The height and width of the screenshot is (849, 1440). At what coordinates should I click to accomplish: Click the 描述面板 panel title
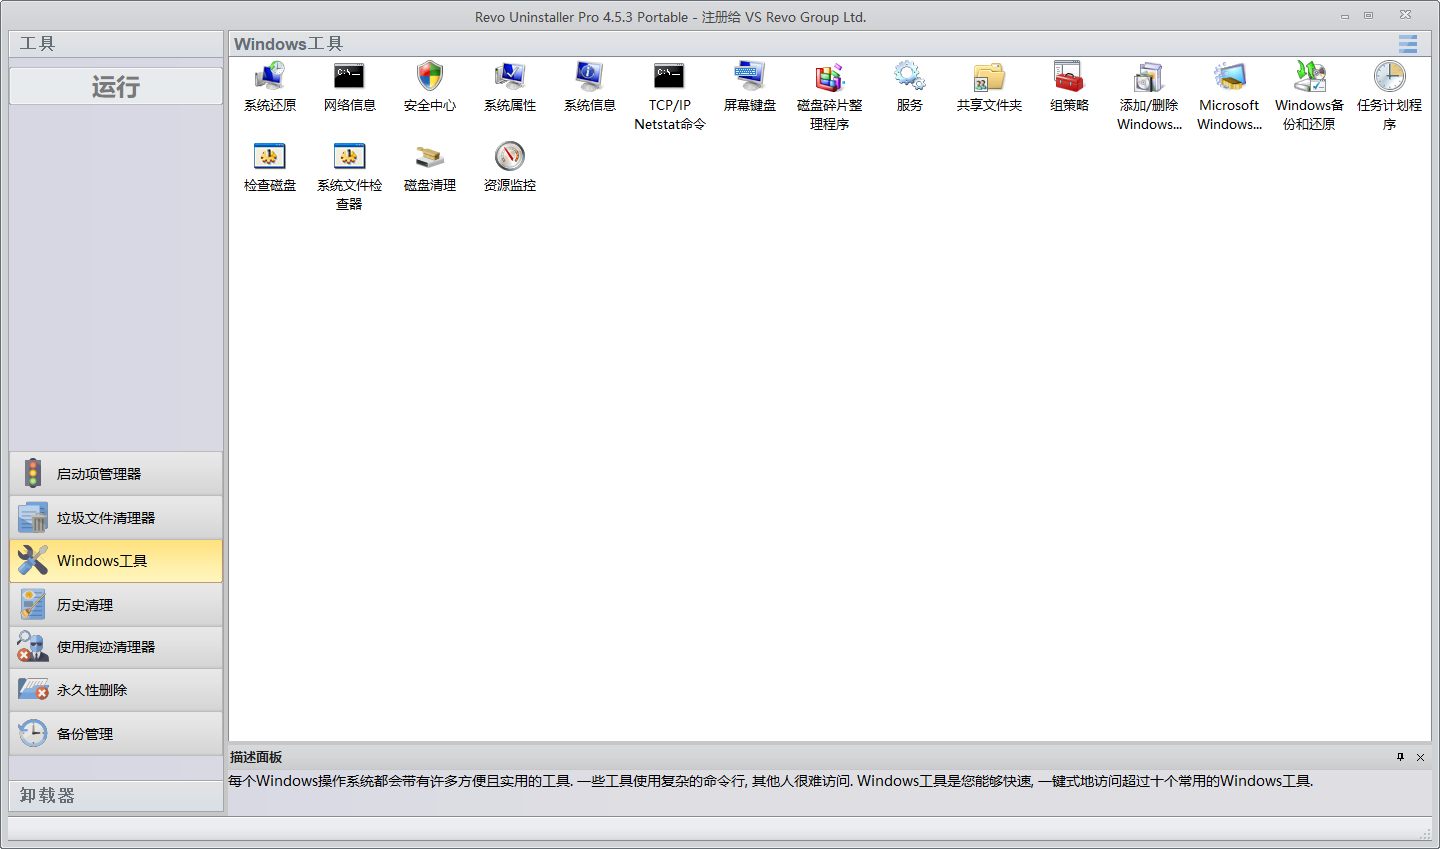point(256,757)
